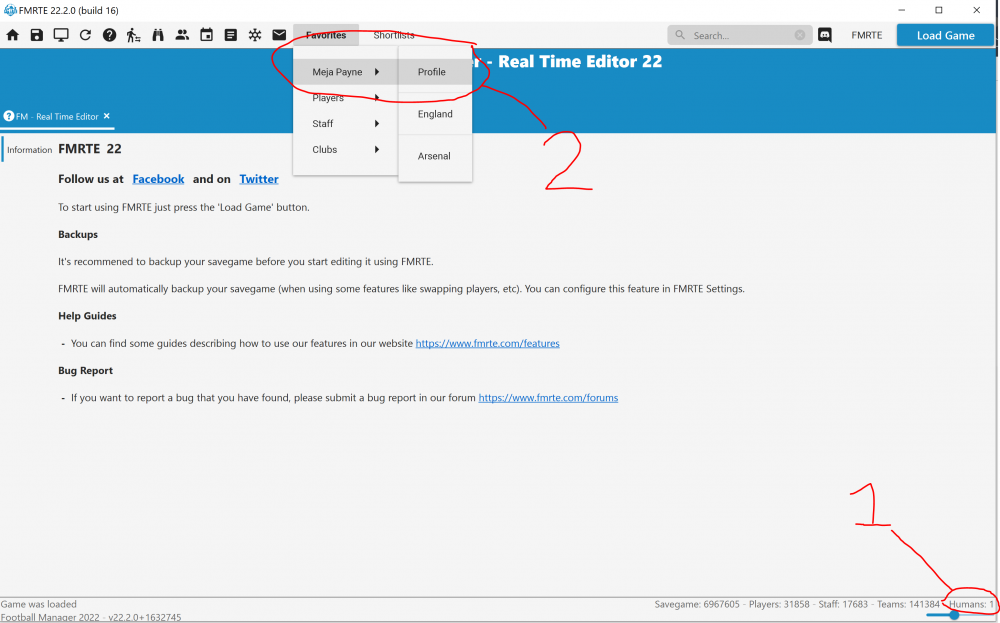Screen dimensions: 1000x623
Task: Click the Backups heading
Action: click(78, 235)
